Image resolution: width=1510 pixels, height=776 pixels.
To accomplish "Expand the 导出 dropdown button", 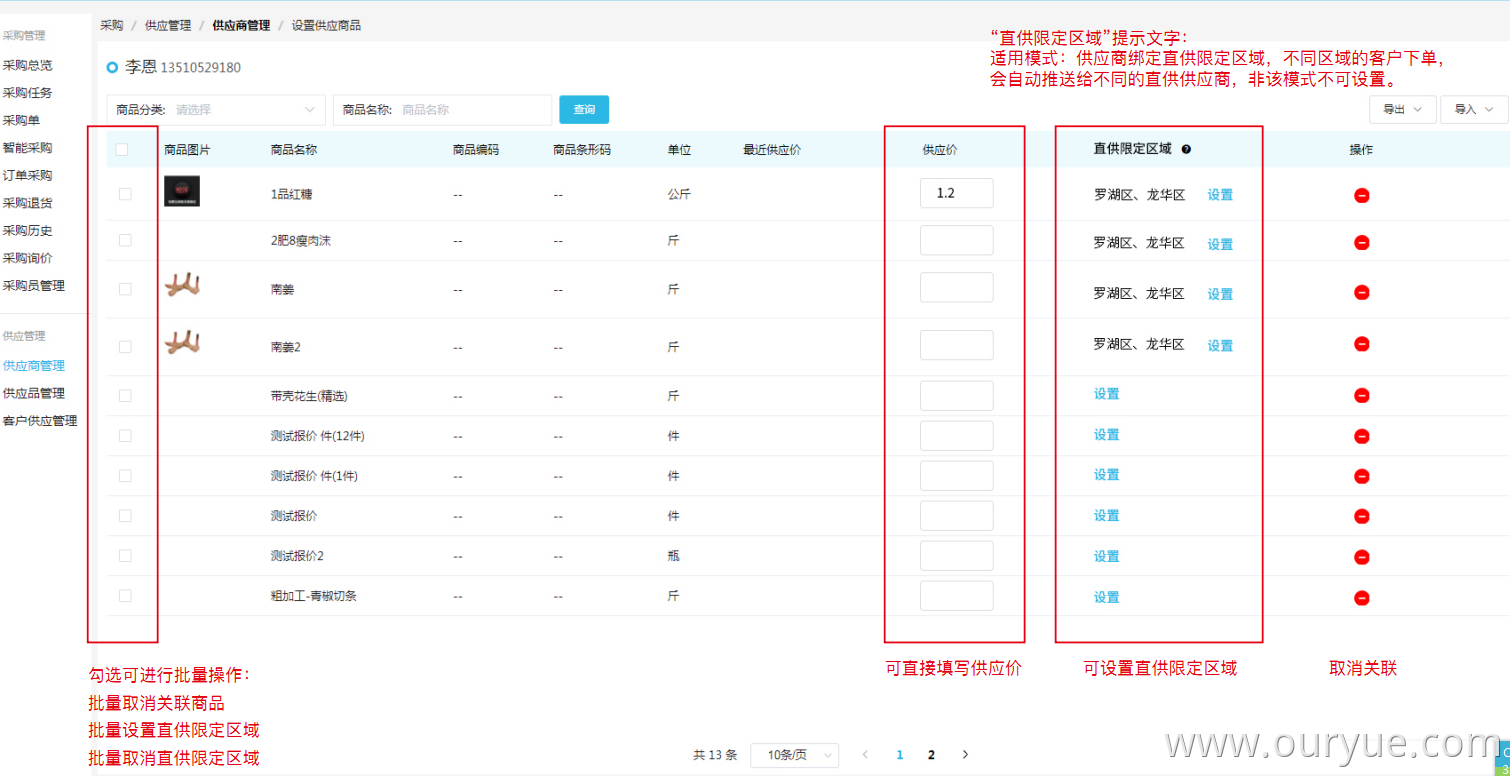I will click(x=1403, y=110).
